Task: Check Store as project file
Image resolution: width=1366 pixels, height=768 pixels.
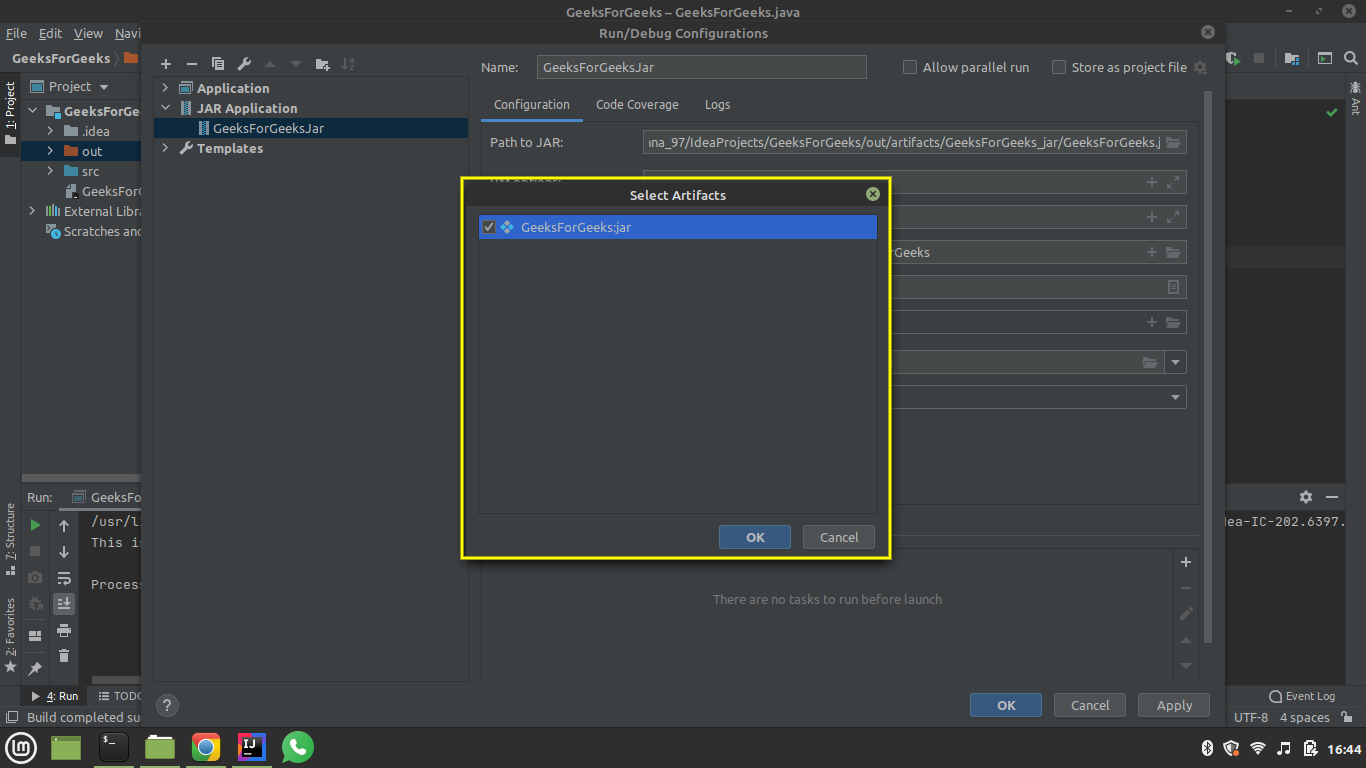Action: (x=1059, y=67)
